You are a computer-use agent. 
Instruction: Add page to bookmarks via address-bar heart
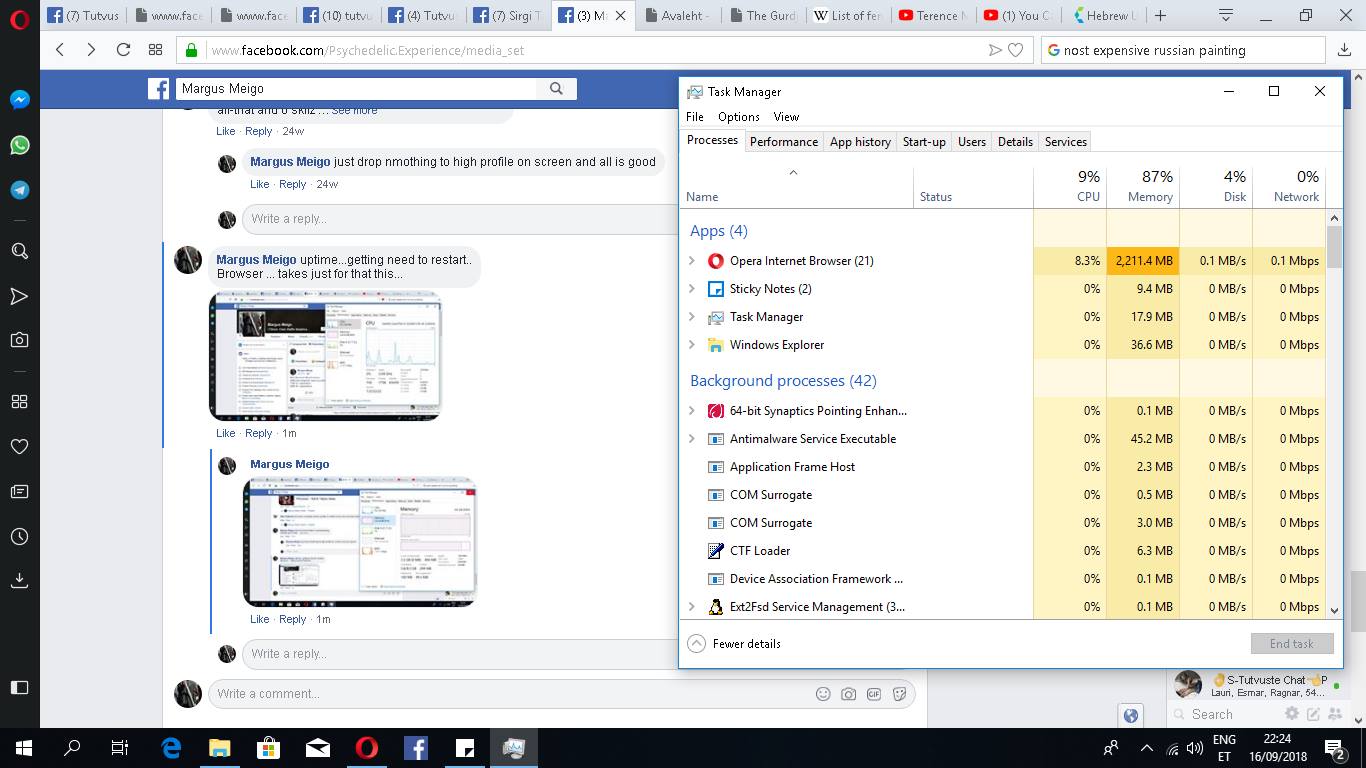1016,50
